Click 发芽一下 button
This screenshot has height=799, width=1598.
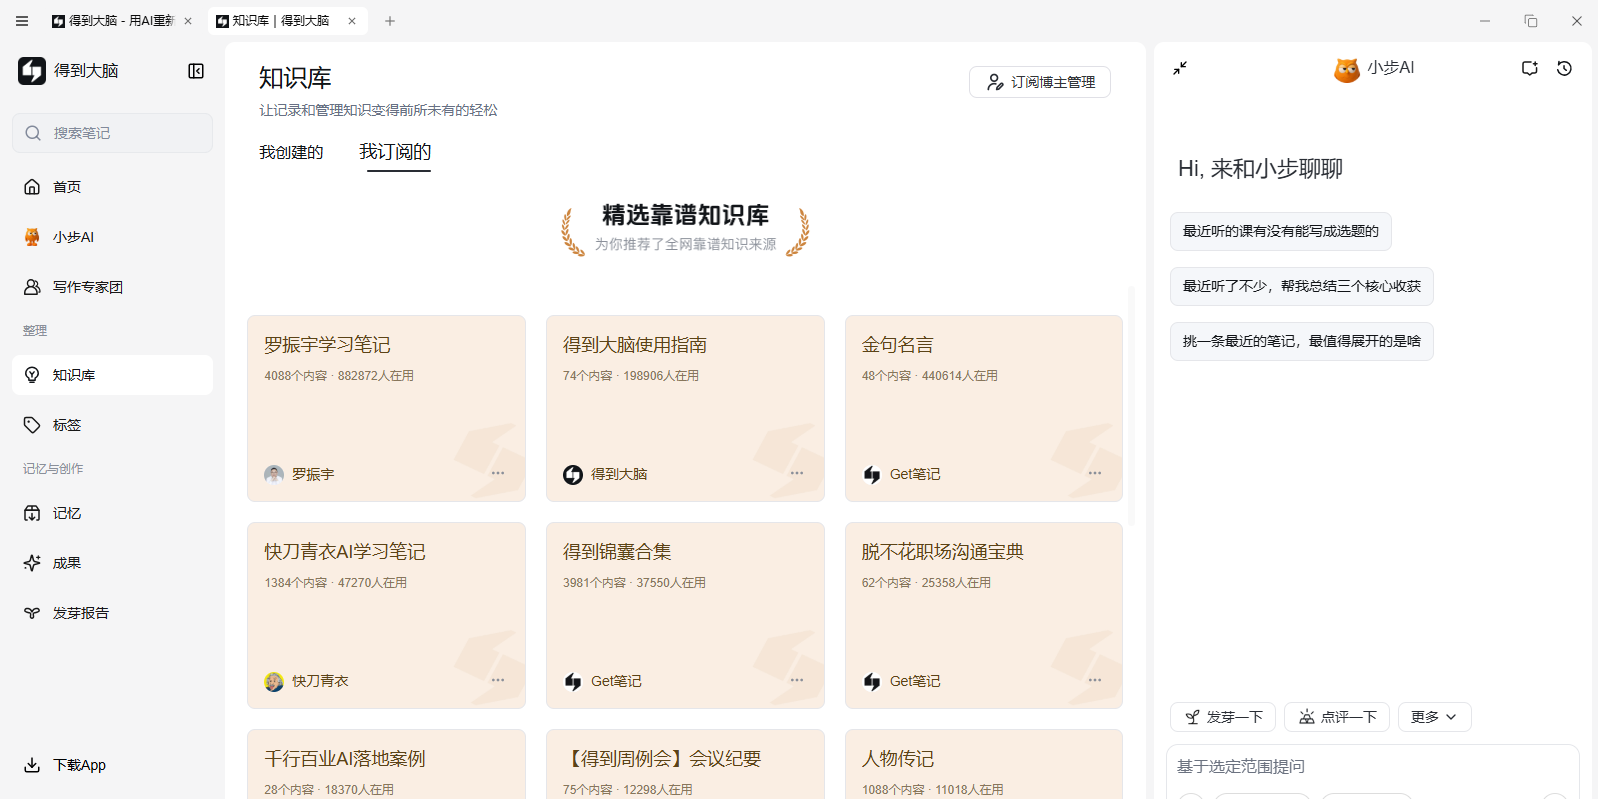[1223, 717]
